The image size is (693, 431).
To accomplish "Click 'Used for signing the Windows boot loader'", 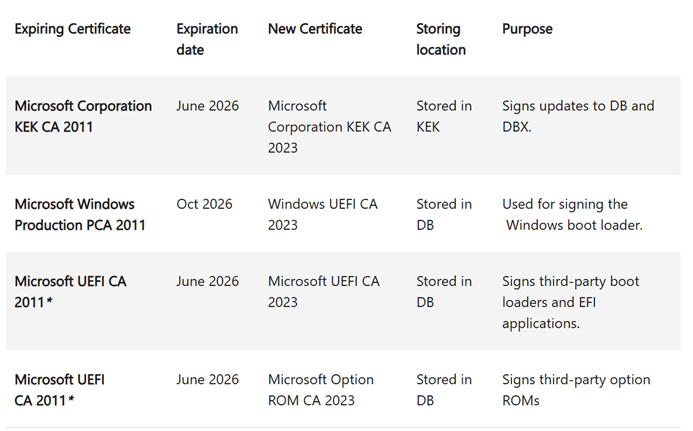I will 574,214.
